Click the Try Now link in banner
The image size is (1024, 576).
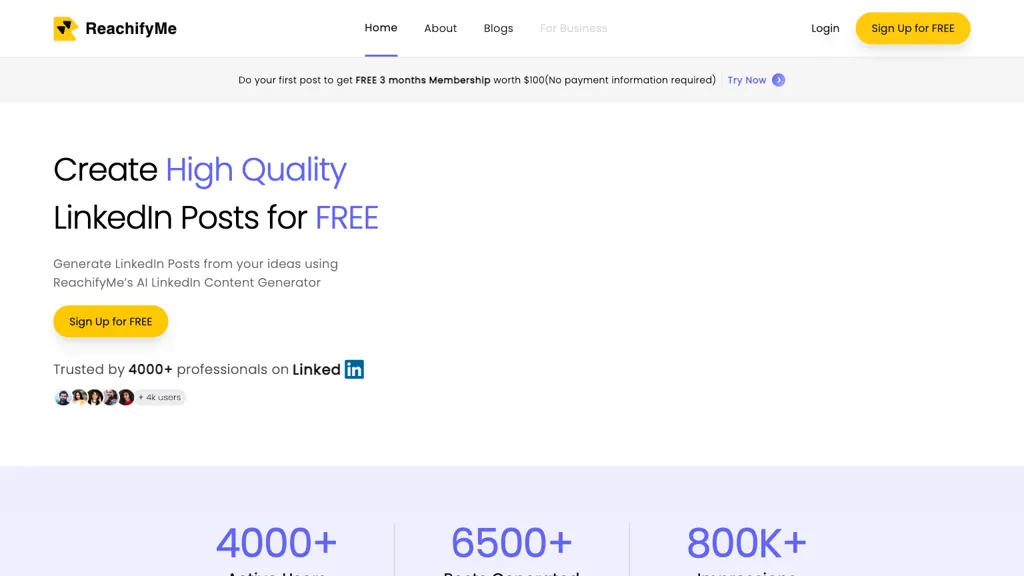click(746, 80)
